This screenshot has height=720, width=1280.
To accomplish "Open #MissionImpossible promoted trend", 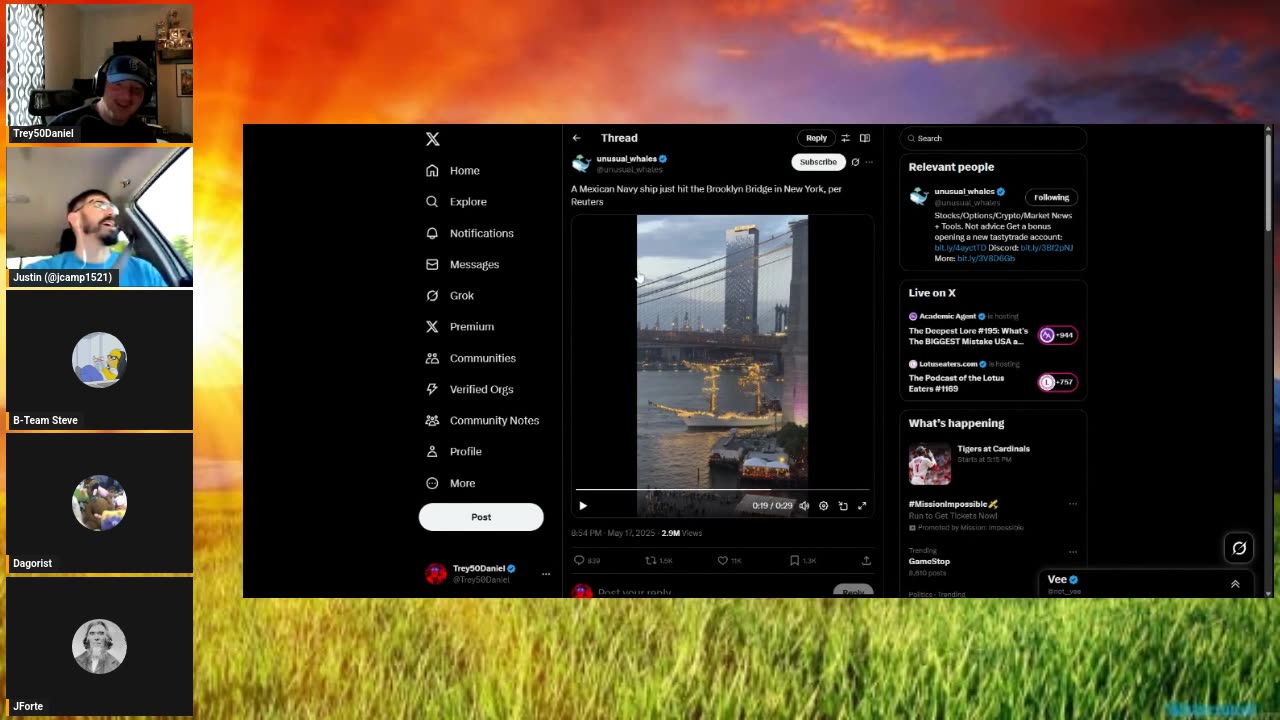I will (x=952, y=504).
